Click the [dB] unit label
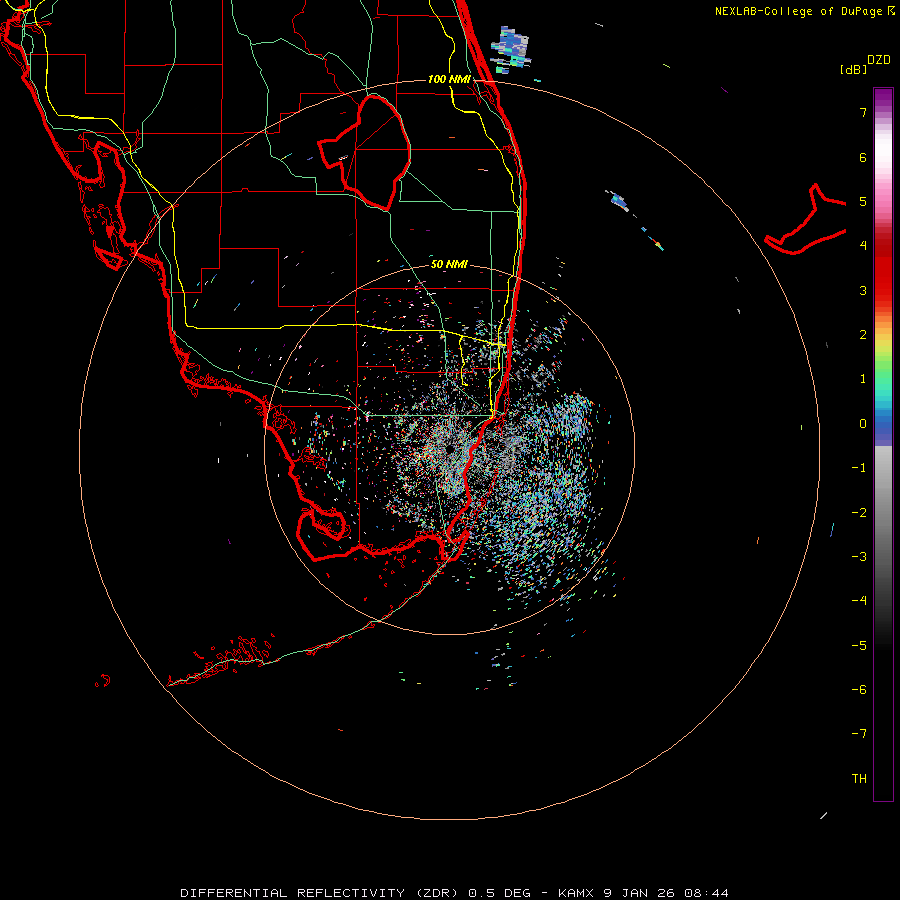 [853, 69]
